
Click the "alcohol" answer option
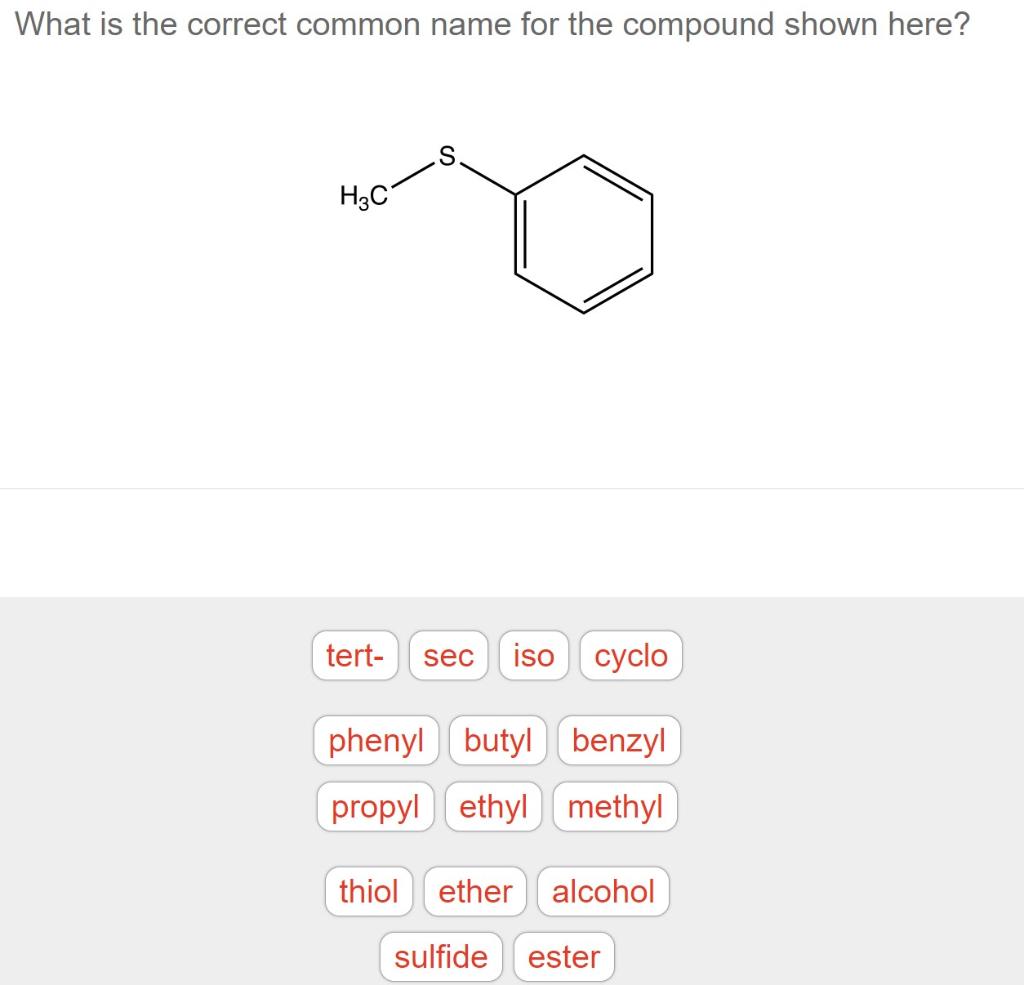click(603, 891)
